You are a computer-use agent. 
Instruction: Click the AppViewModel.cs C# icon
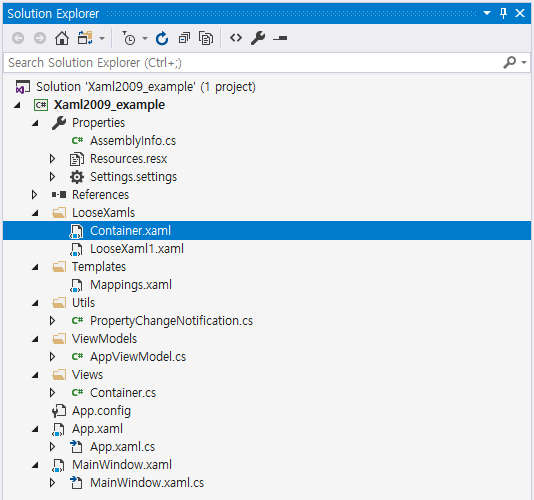point(77,357)
